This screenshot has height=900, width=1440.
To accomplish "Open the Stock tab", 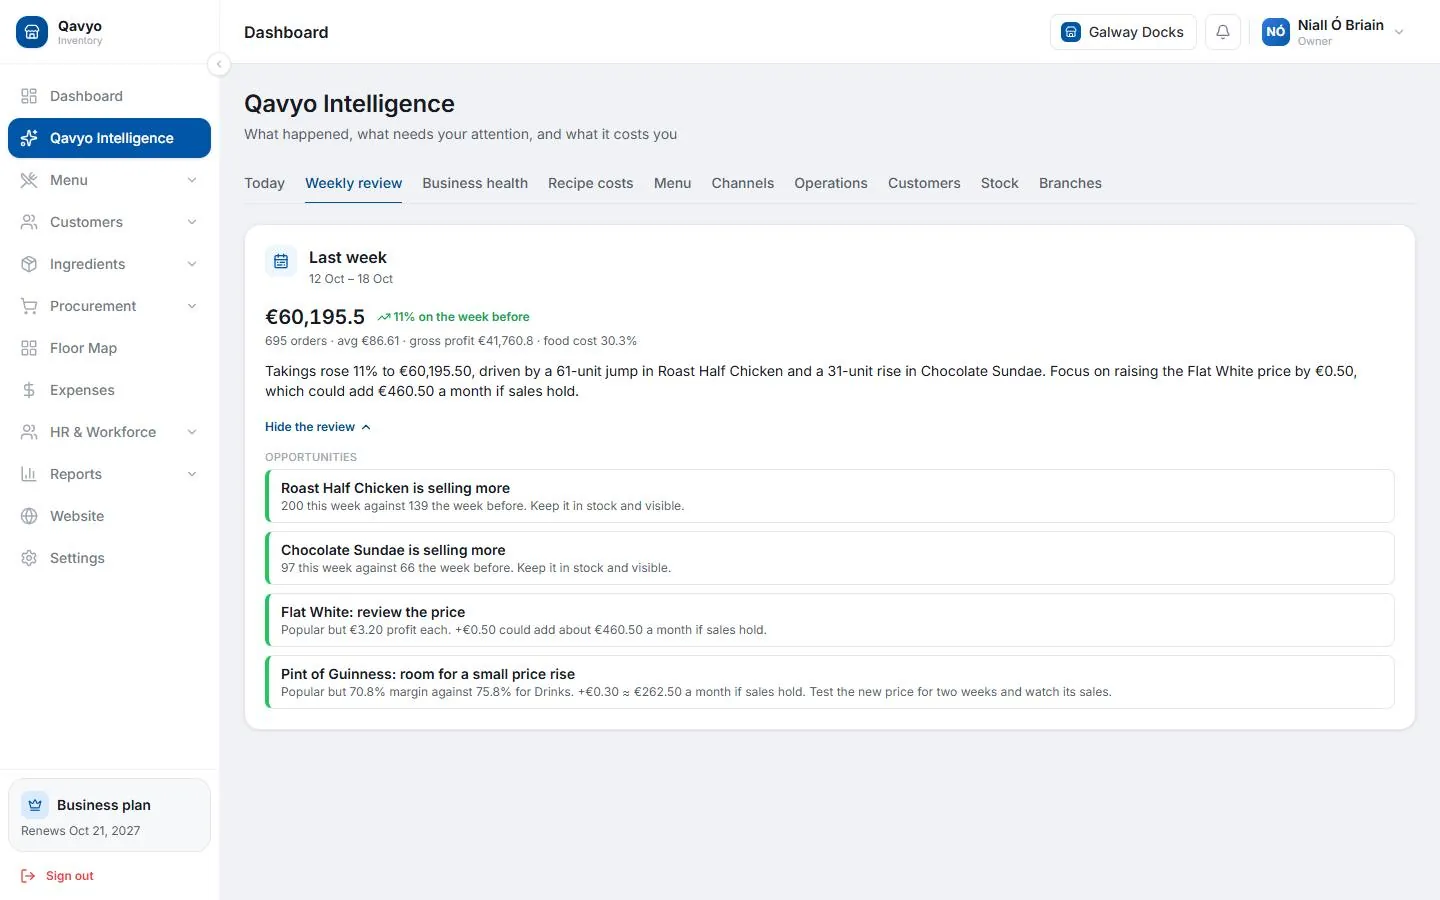I will [x=999, y=183].
